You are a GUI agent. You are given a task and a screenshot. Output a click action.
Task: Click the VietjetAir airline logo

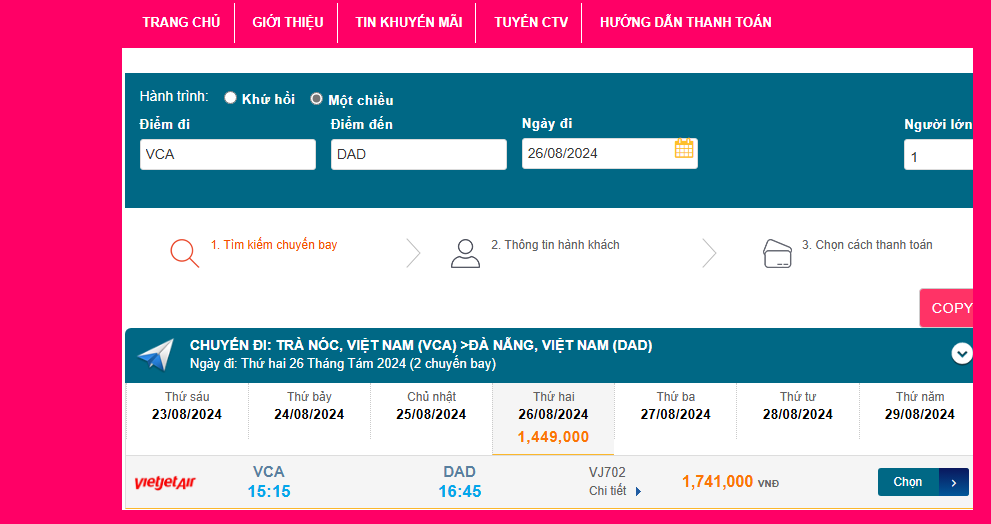pyautogui.click(x=165, y=483)
